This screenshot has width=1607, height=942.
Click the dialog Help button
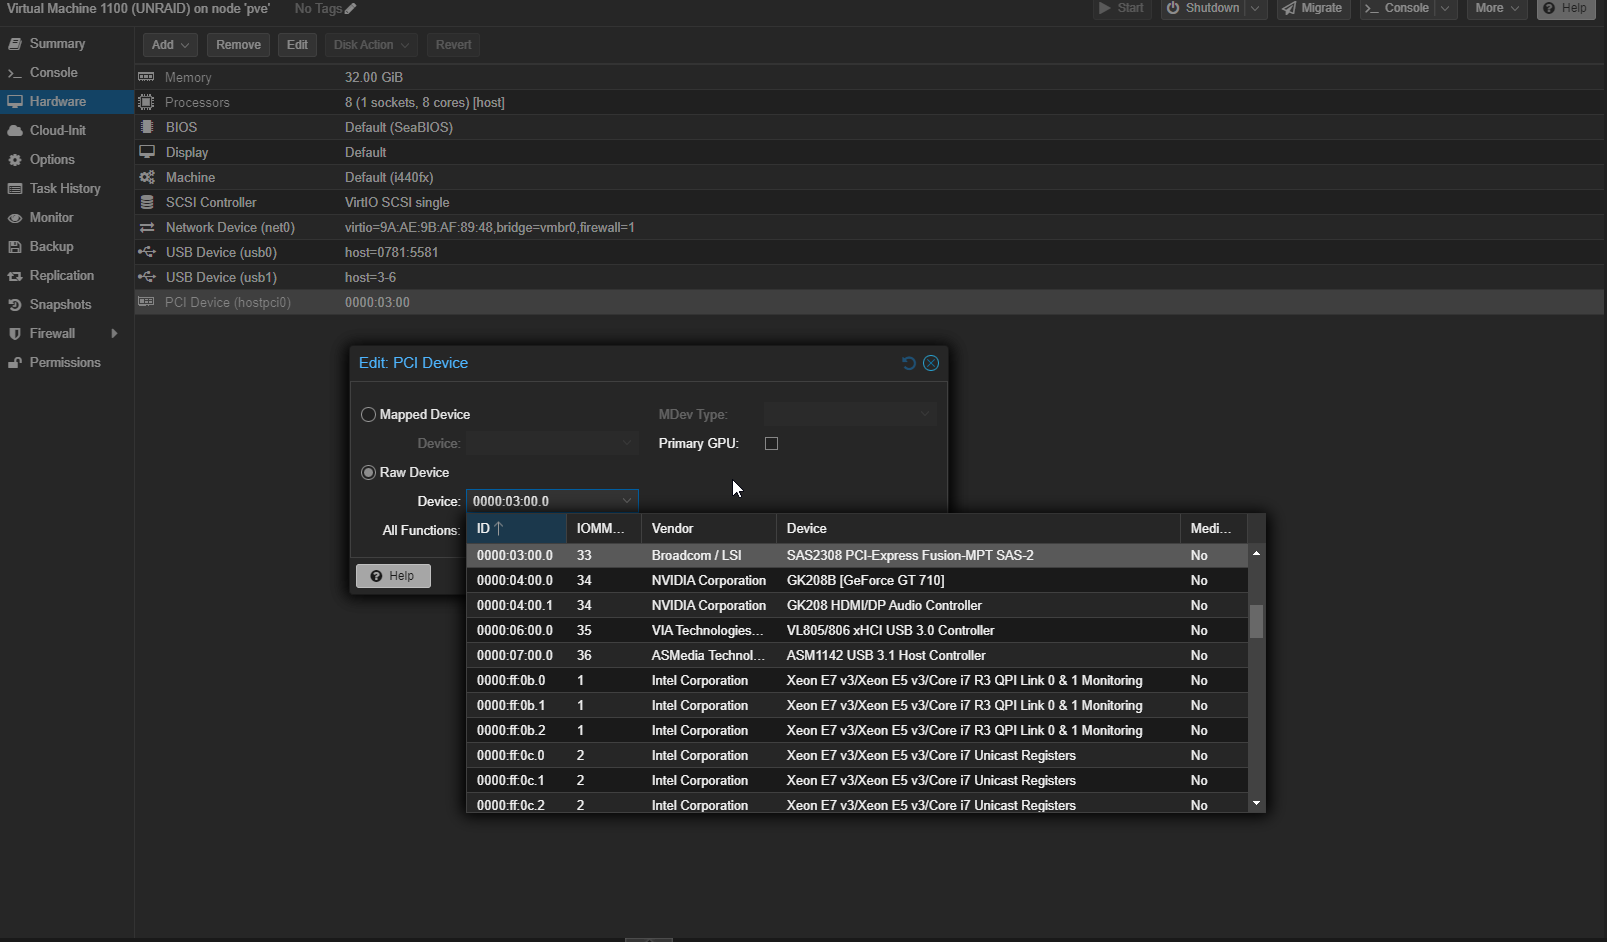point(393,576)
